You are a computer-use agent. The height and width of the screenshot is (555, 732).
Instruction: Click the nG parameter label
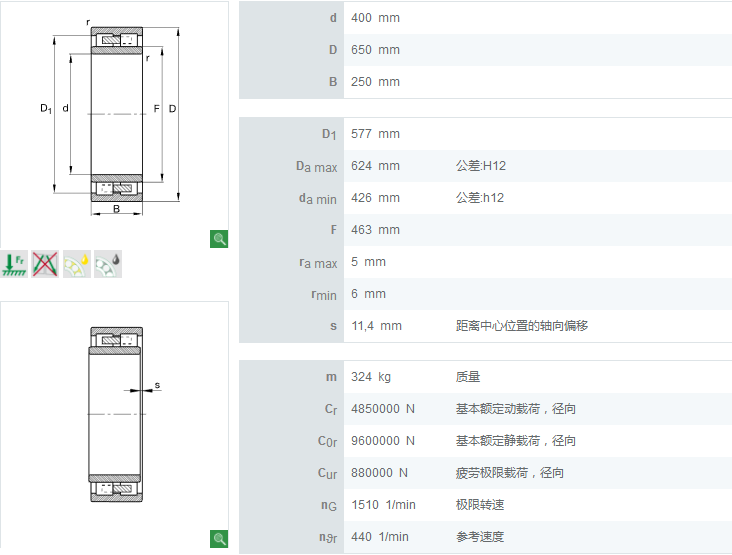pos(329,506)
